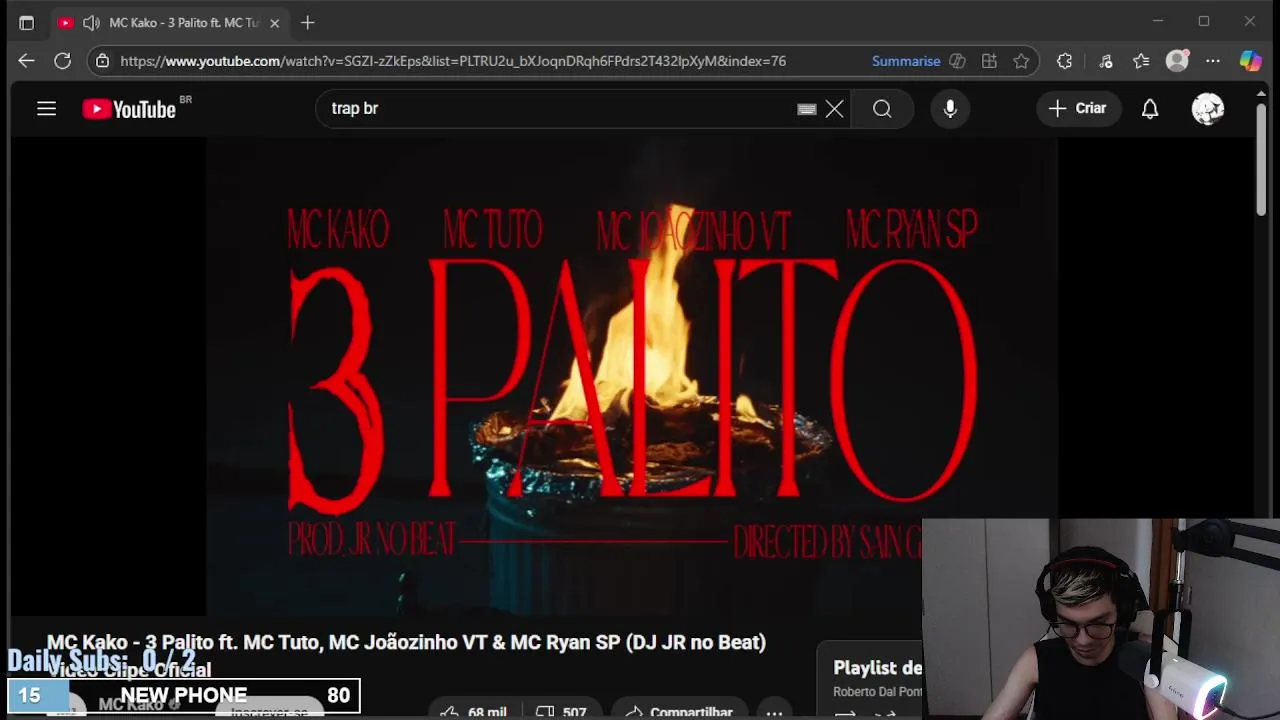Open the favourites list icon
Image resolution: width=1280 pixels, height=720 pixels.
[x=1141, y=61]
